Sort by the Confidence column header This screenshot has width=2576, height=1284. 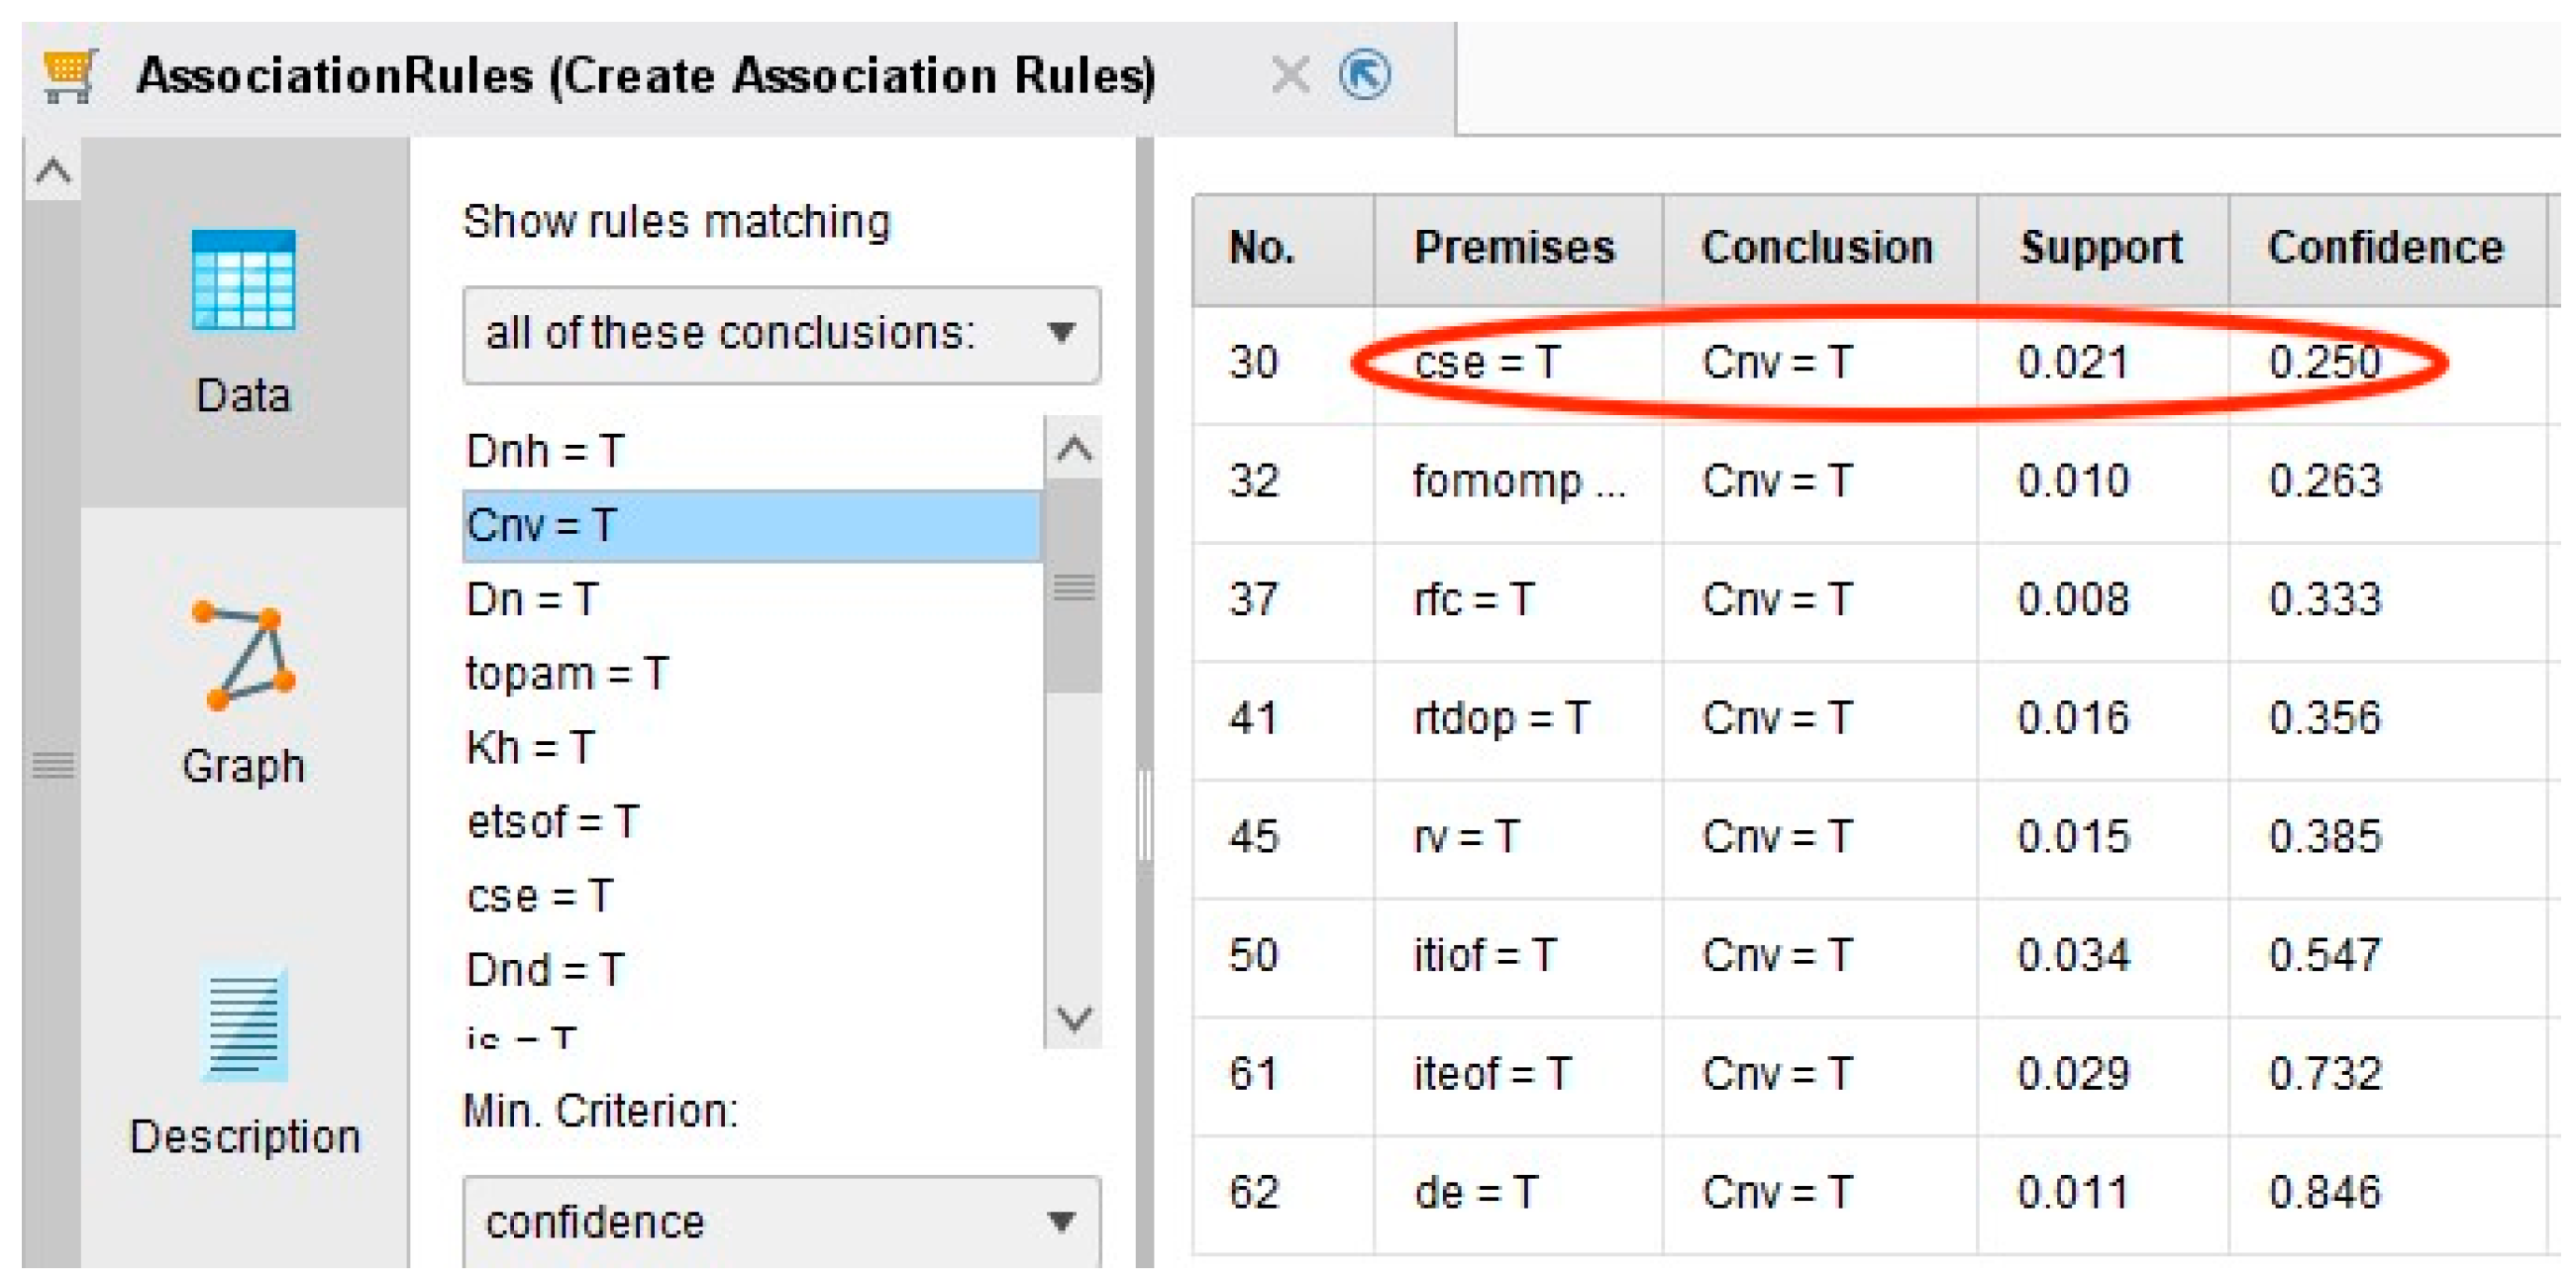click(2384, 248)
